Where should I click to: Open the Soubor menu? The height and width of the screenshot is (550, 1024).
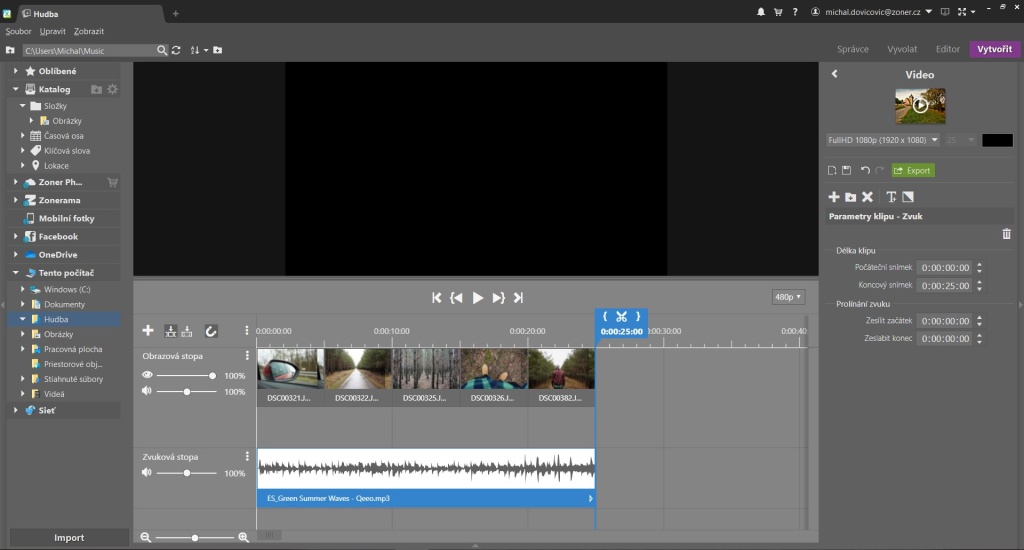coord(18,31)
